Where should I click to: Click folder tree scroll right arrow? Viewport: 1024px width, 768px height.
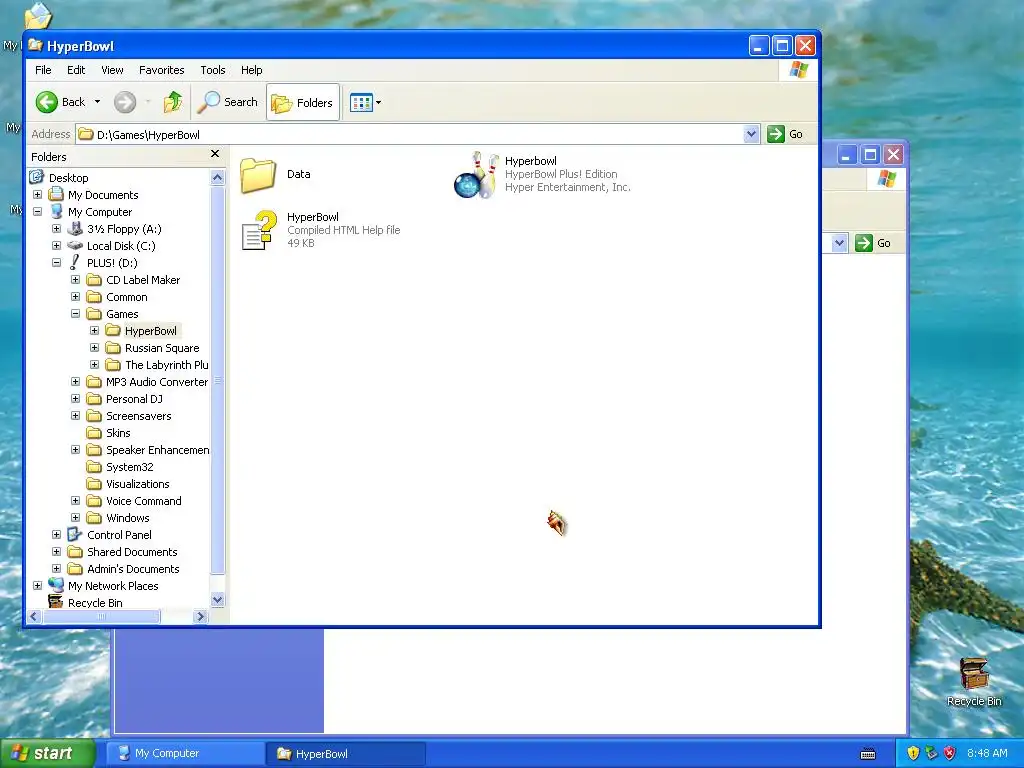tap(200, 616)
